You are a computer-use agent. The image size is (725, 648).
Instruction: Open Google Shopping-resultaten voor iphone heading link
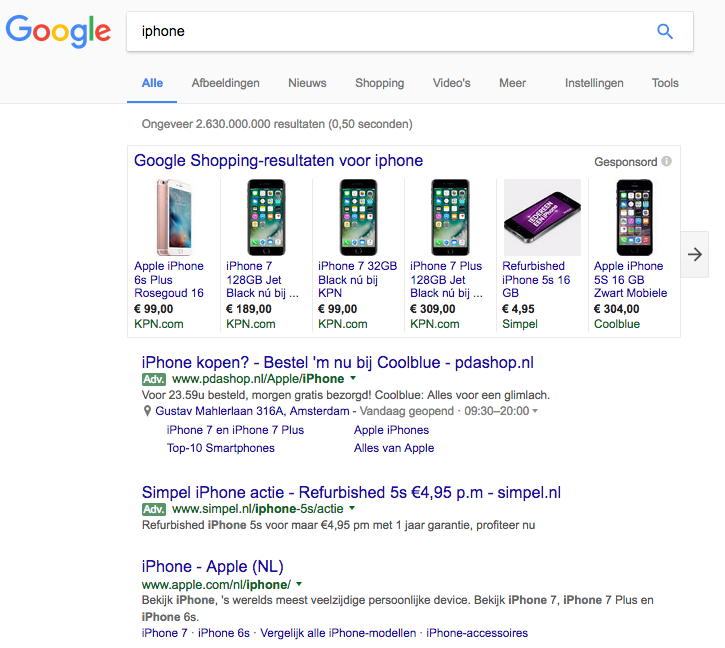pyautogui.click(x=278, y=160)
